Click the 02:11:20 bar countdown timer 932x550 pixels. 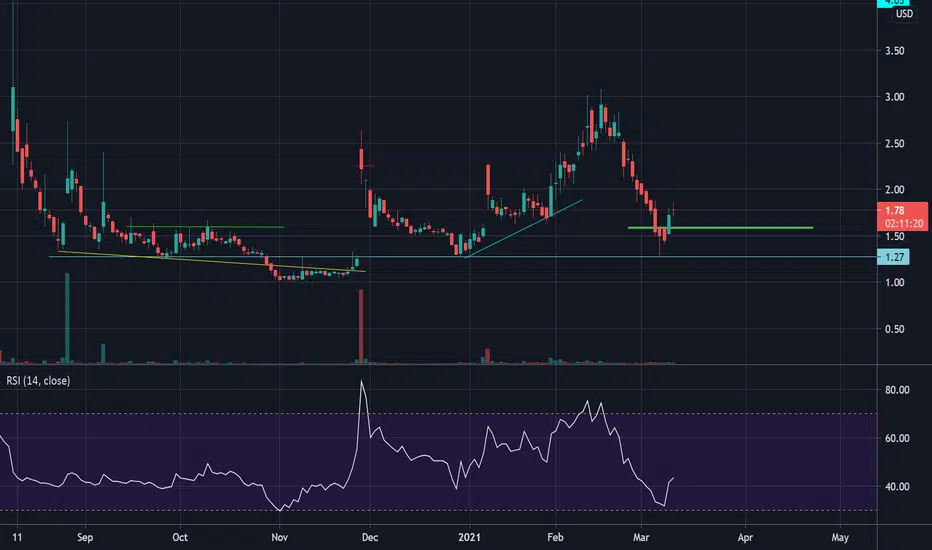tap(903, 224)
